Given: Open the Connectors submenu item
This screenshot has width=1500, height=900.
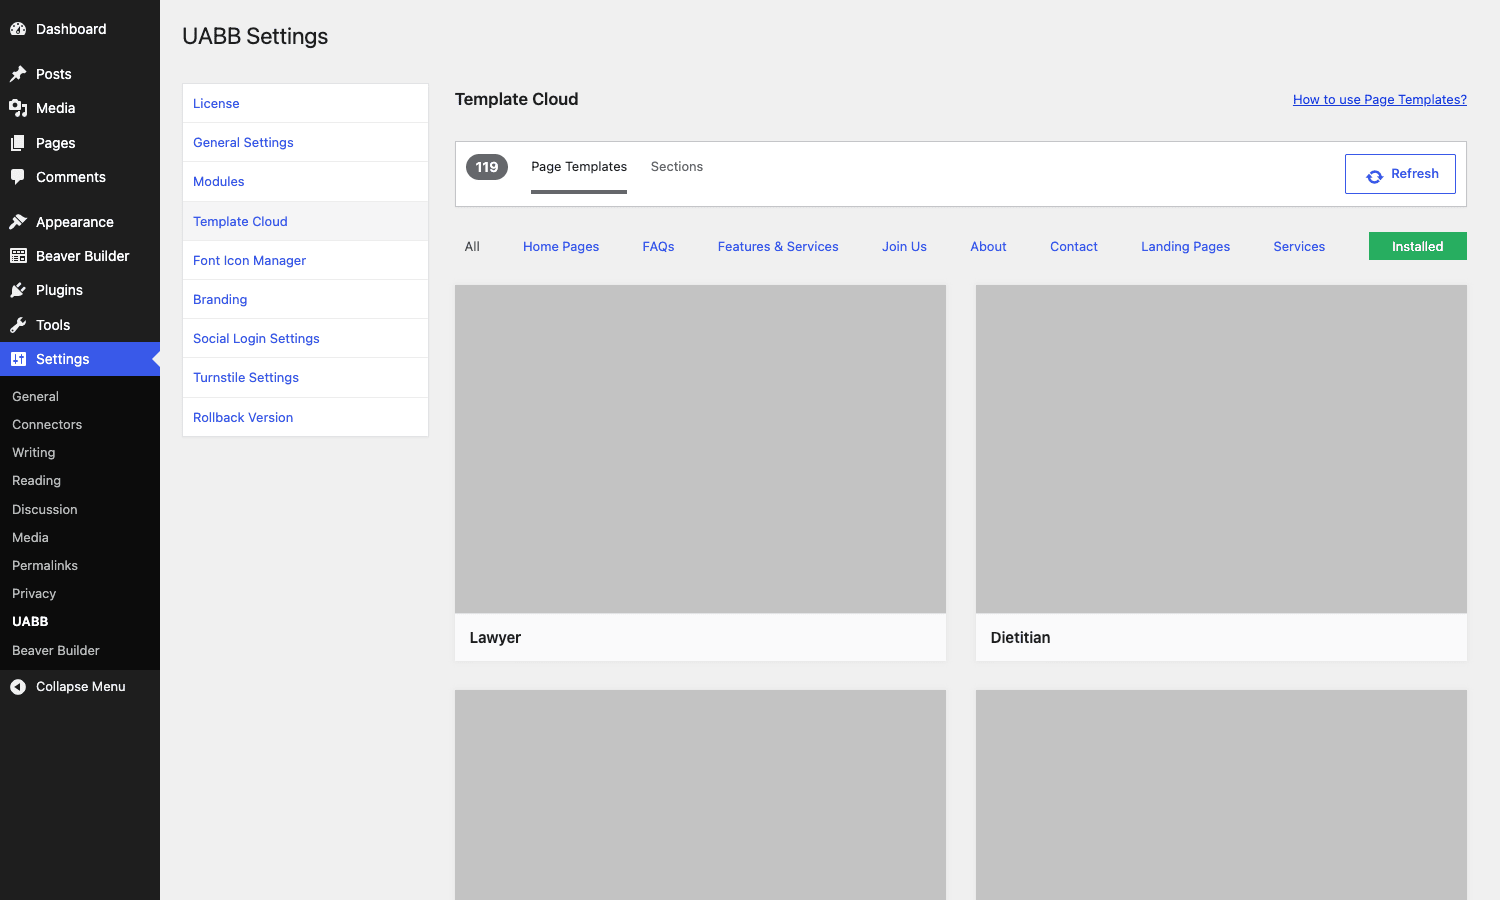Looking at the screenshot, I should pos(47,425).
